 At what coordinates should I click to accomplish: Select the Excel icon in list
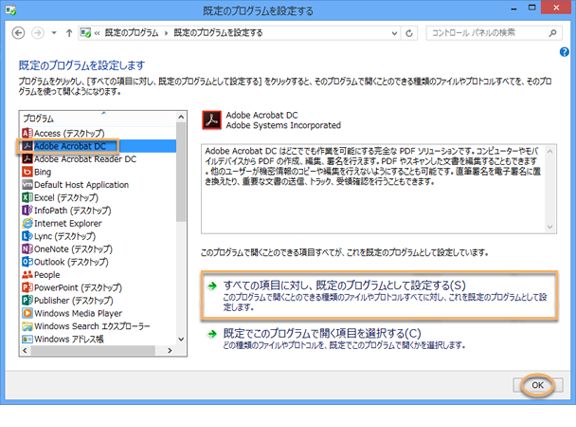coord(27,197)
